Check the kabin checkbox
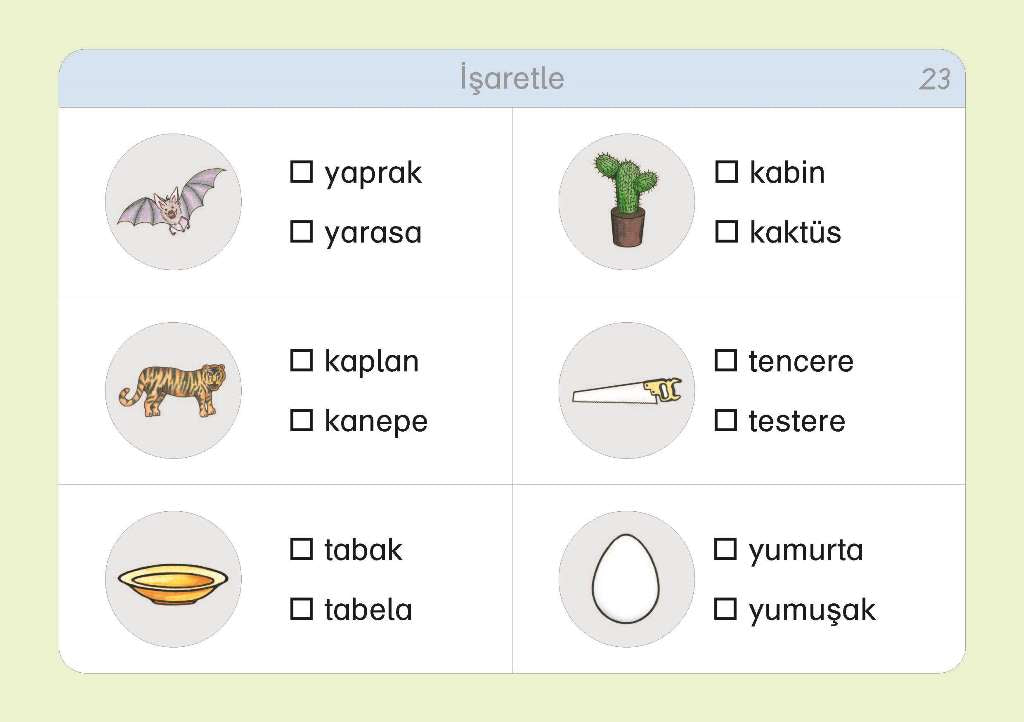 pyautogui.click(x=726, y=172)
